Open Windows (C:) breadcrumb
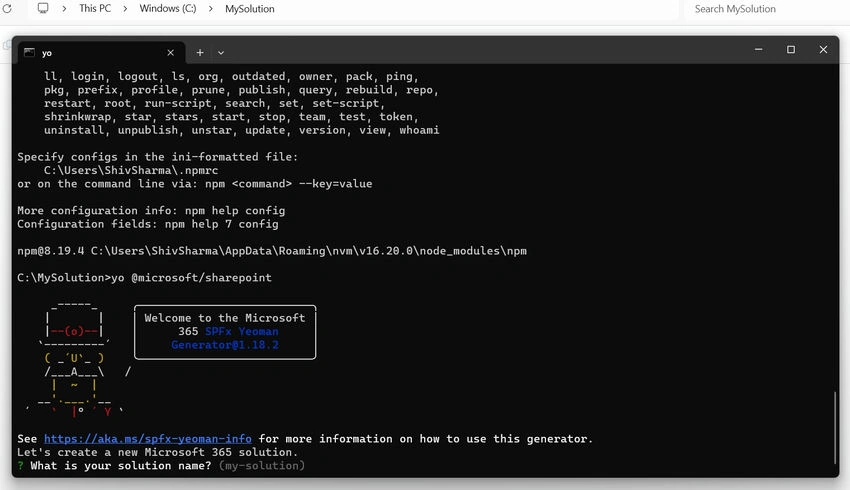 click(x=168, y=9)
